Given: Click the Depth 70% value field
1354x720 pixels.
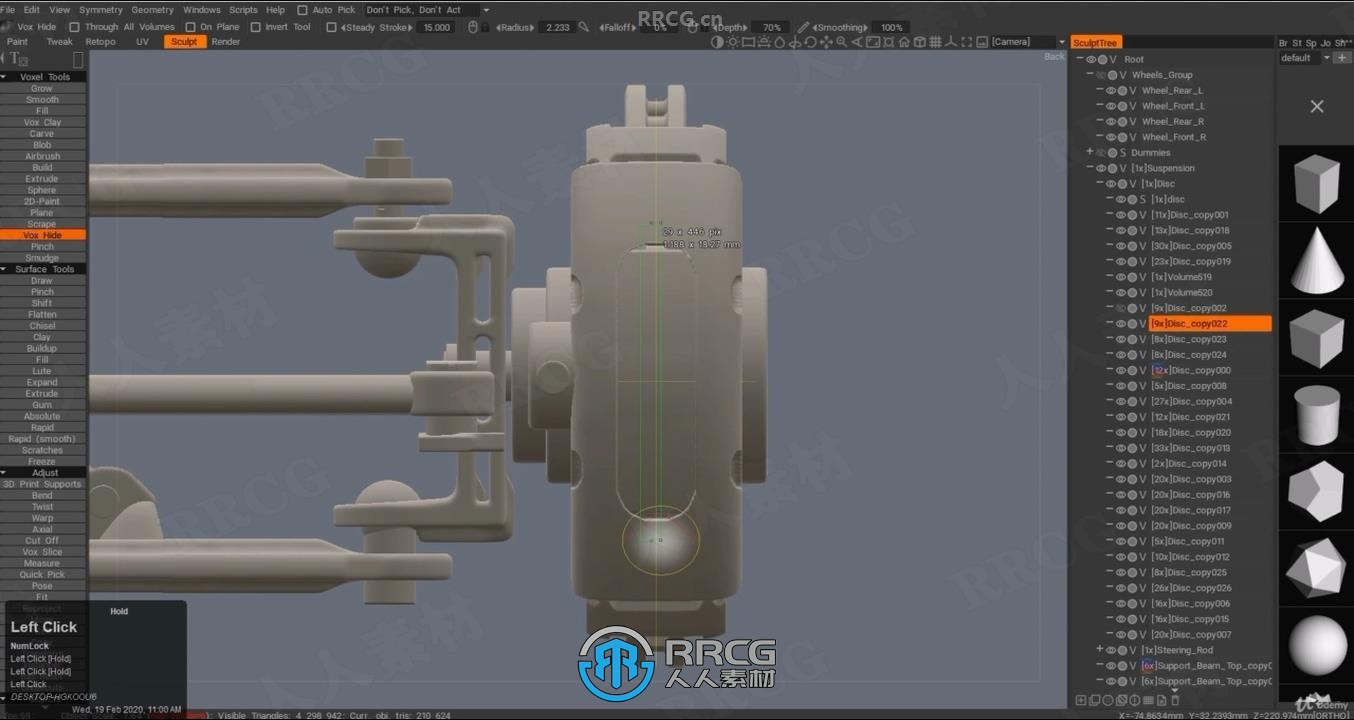Looking at the screenshot, I should pos(771,27).
